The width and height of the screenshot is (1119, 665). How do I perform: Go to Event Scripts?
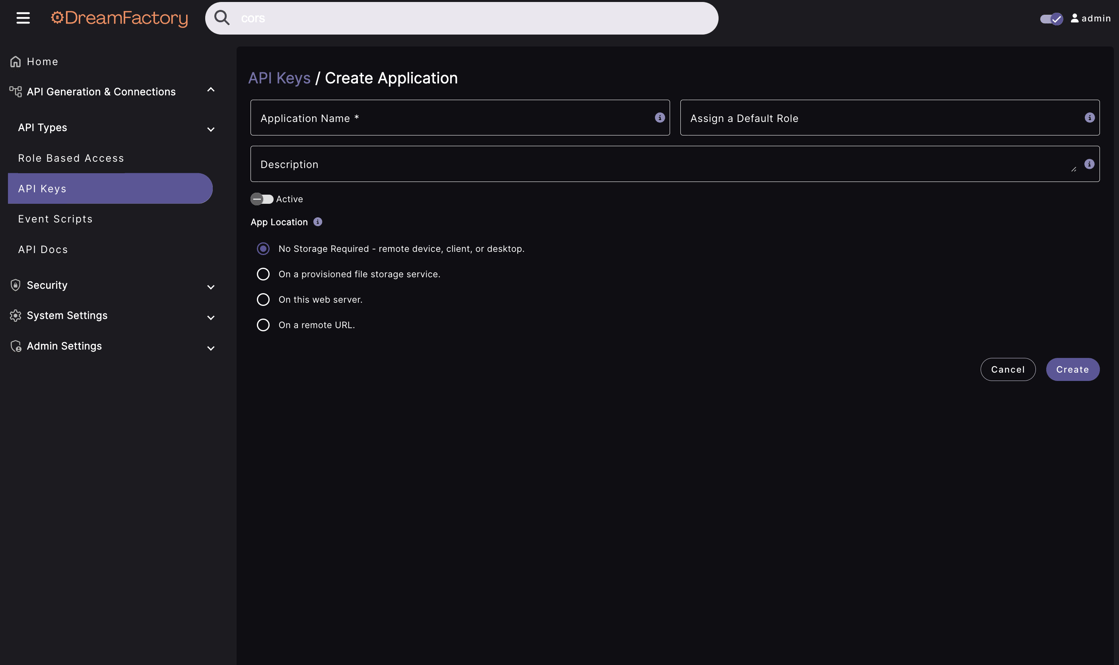[x=55, y=219]
